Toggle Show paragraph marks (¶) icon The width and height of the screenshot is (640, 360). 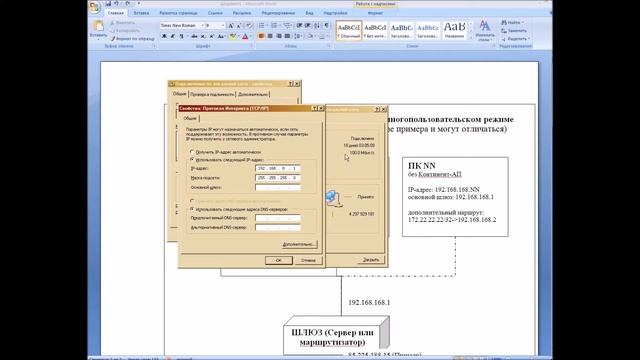(x=327, y=26)
